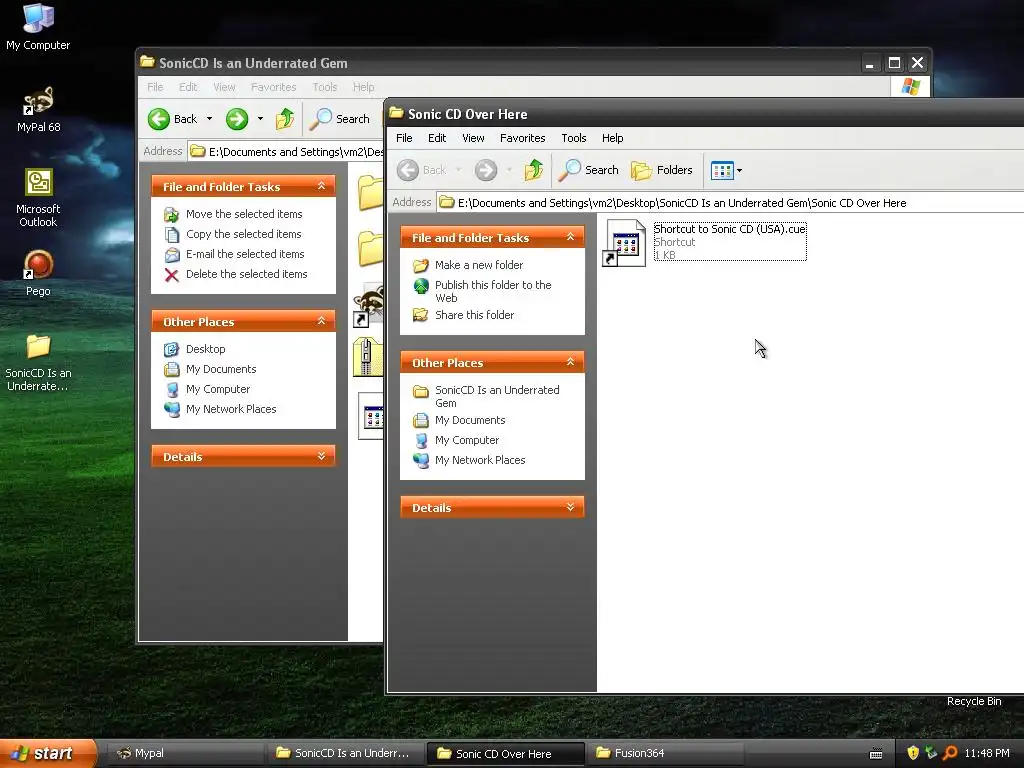Image resolution: width=1024 pixels, height=768 pixels.
Task: Click the keyboard icon on taskbar
Action: click(x=876, y=754)
